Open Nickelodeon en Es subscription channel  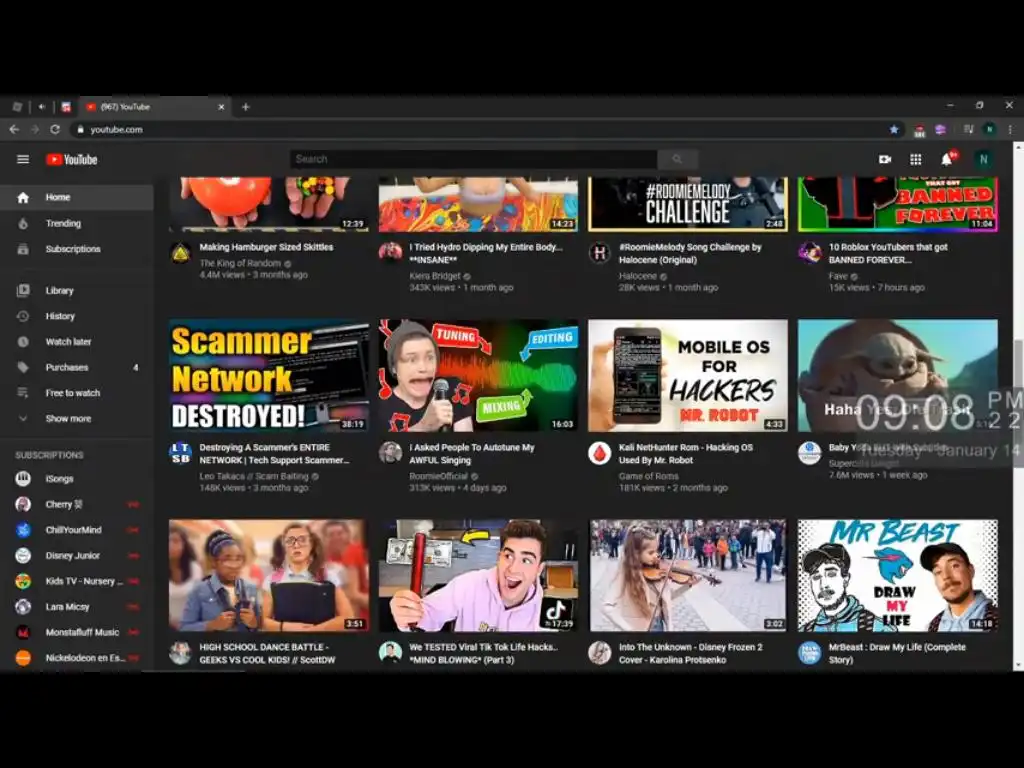pyautogui.click(x=76, y=658)
